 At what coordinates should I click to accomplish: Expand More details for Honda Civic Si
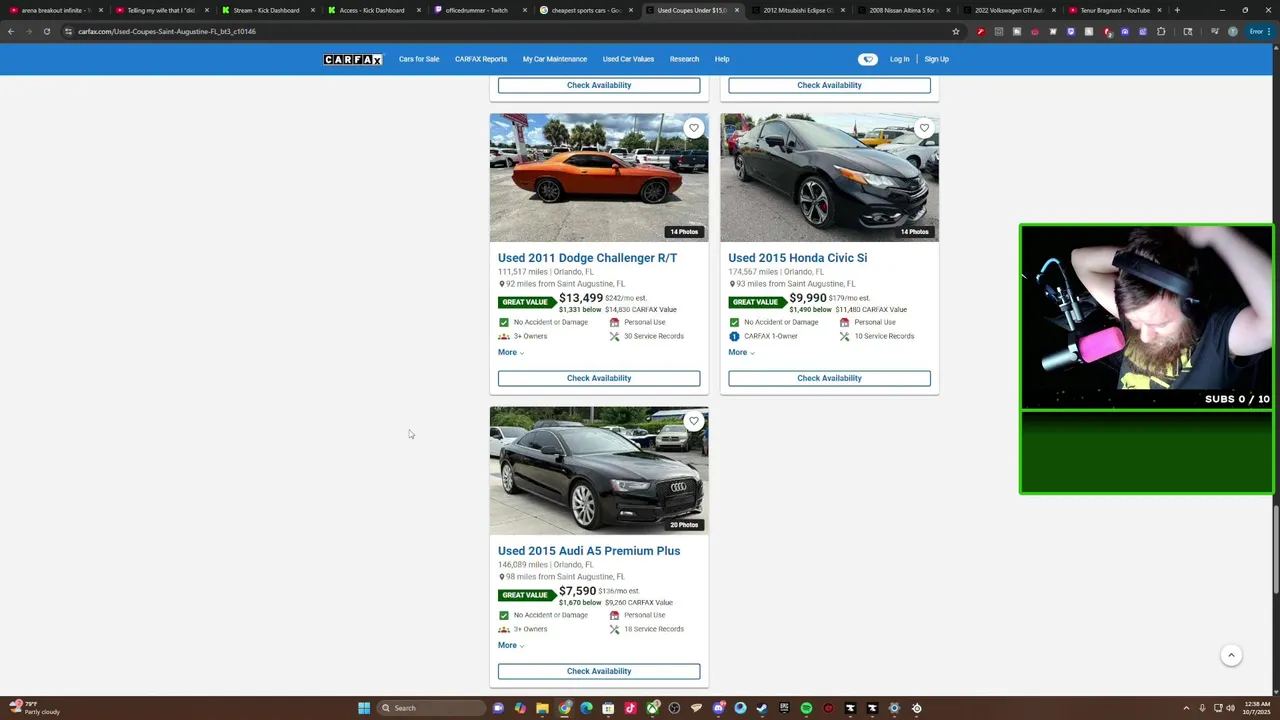(x=741, y=352)
